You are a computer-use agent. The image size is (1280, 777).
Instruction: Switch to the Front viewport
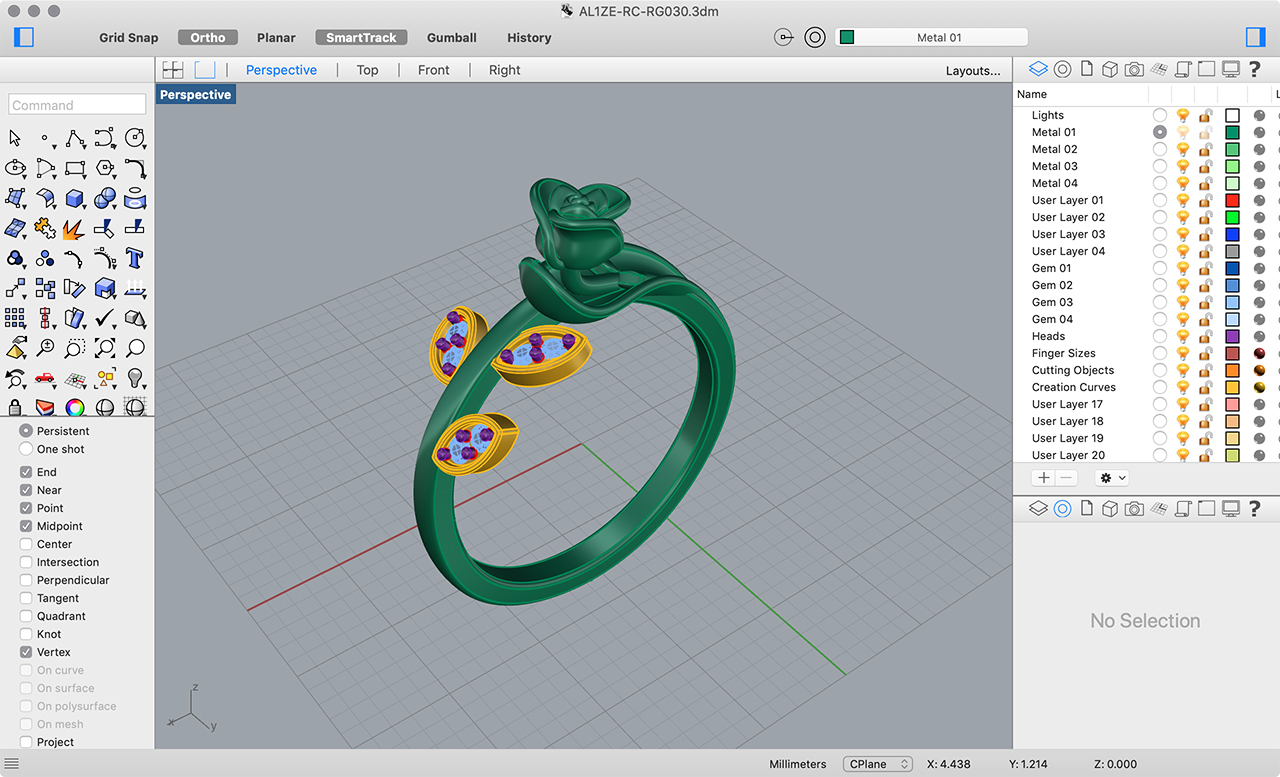pos(433,70)
